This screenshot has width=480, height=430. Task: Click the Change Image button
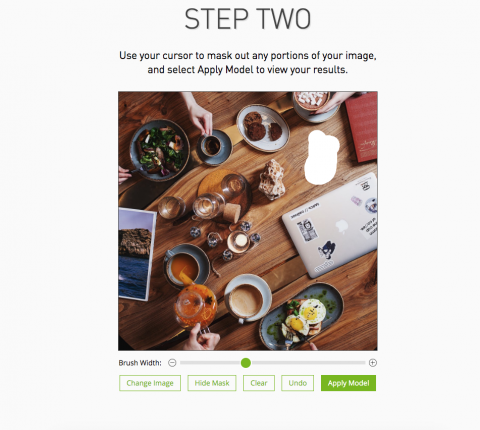(x=150, y=383)
